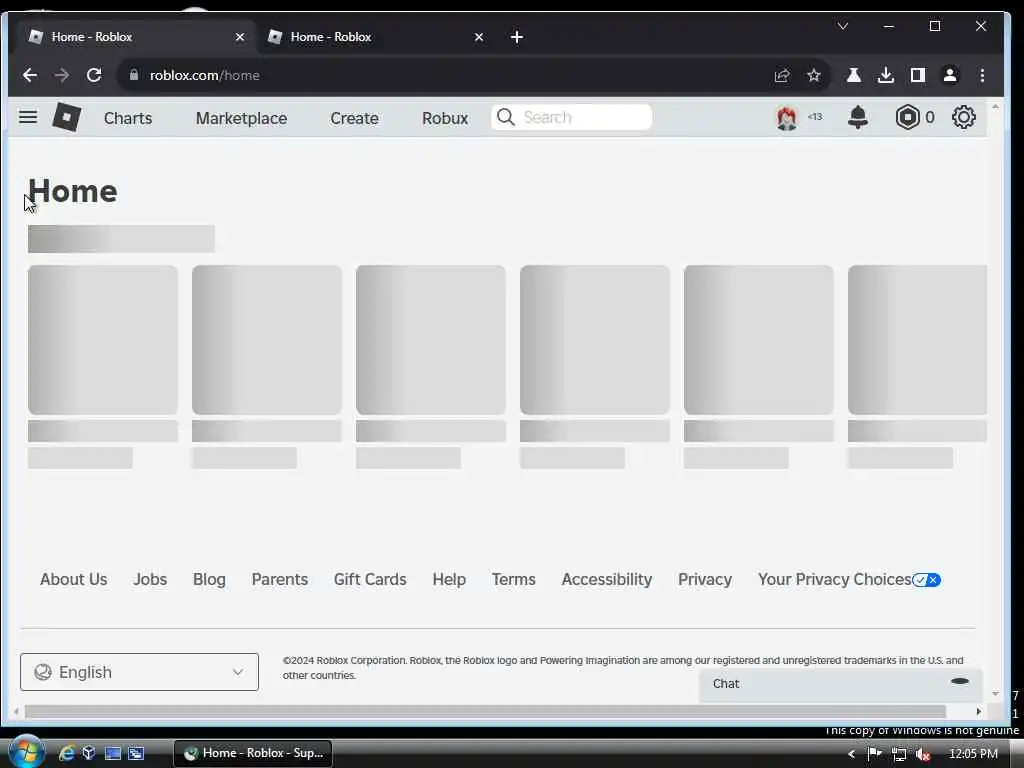Open the Create menu item

(x=355, y=118)
